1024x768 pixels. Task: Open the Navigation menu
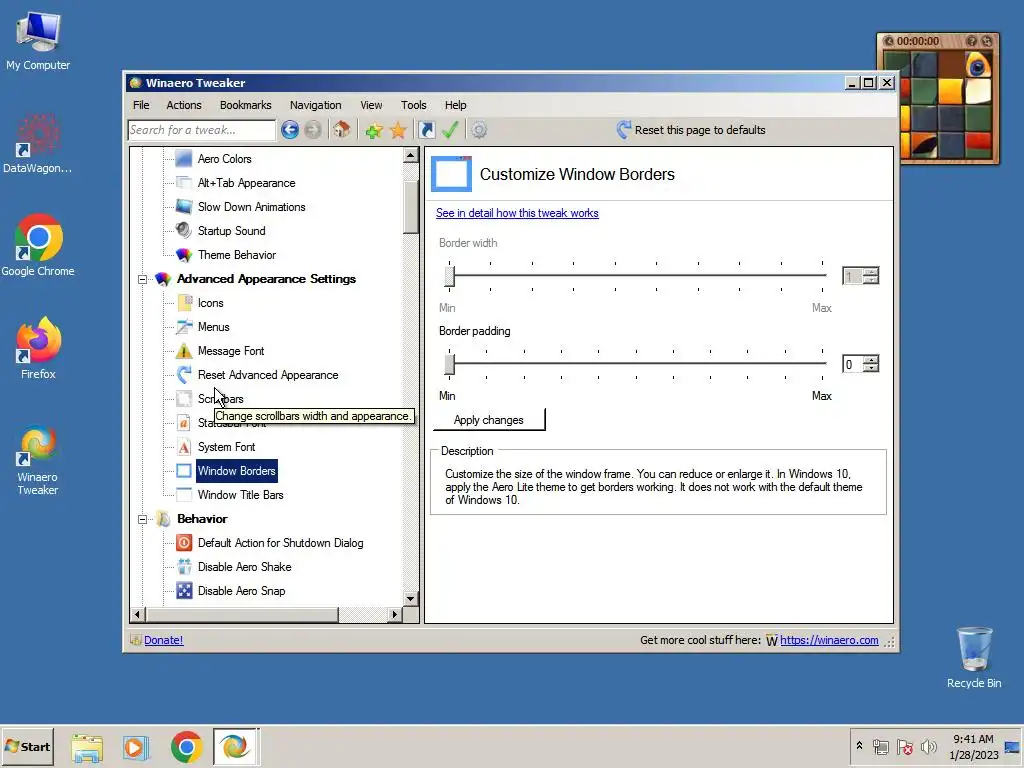click(x=315, y=105)
